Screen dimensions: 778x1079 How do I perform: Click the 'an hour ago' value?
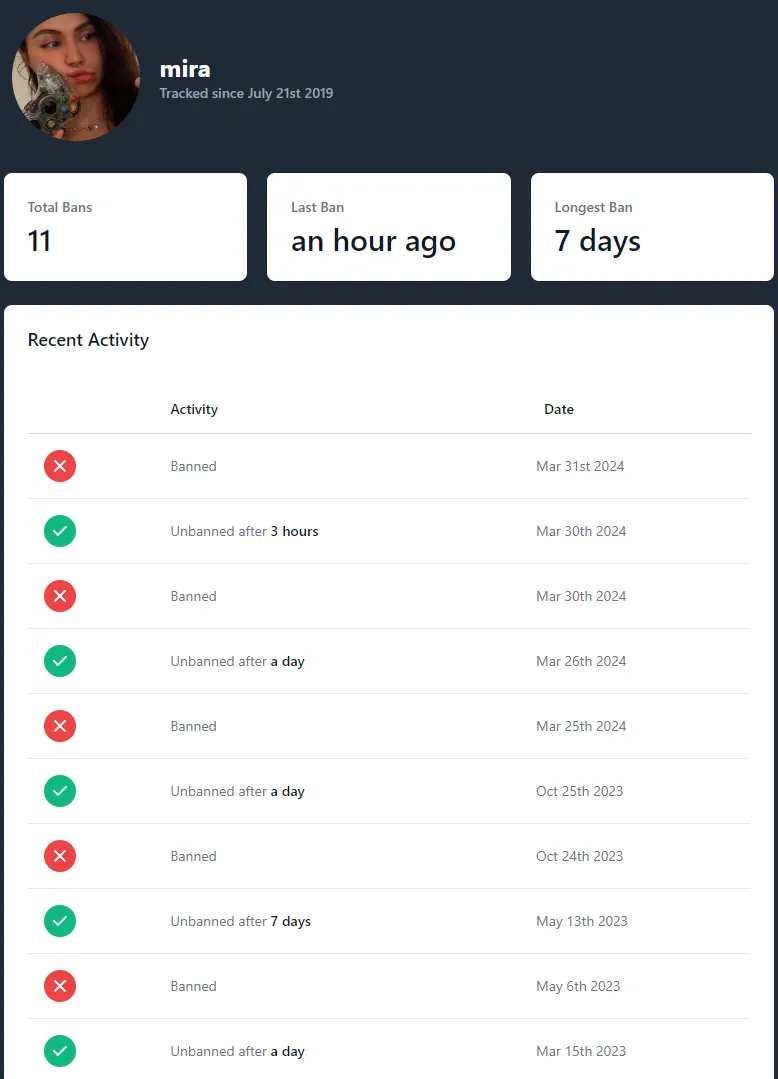[374, 242]
